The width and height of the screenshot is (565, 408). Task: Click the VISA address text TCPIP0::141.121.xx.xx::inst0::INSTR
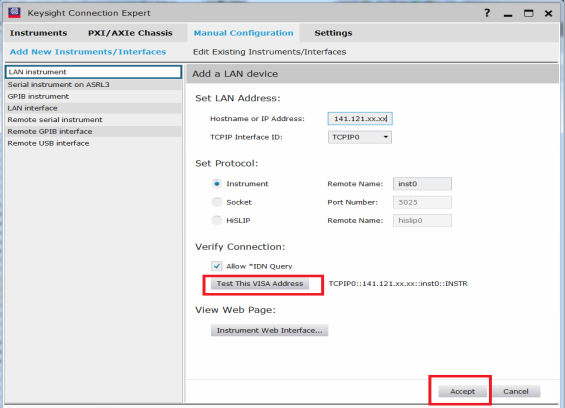coord(398,284)
